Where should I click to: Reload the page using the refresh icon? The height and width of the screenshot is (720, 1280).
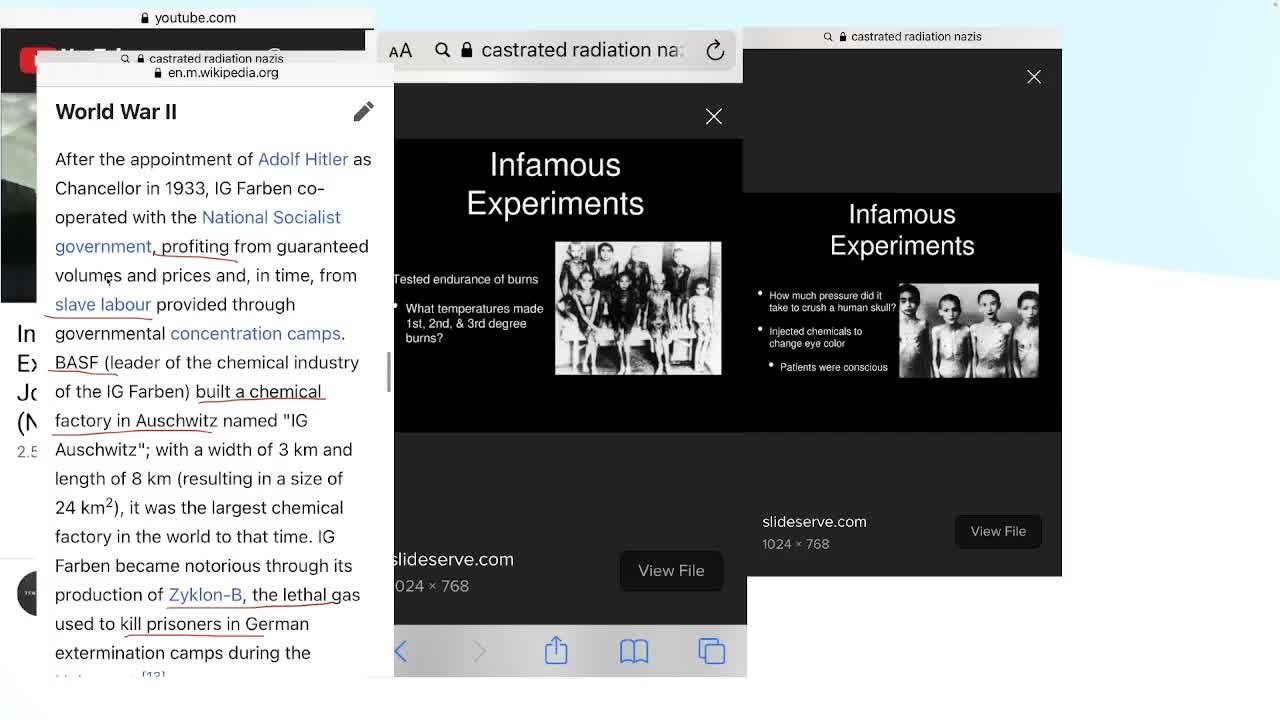(x=715, y=50)
